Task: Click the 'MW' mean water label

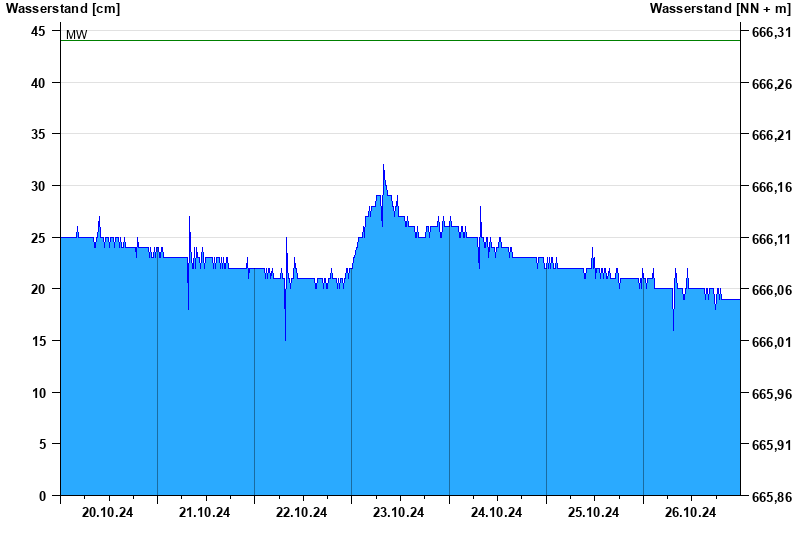Action: point(77,35)
